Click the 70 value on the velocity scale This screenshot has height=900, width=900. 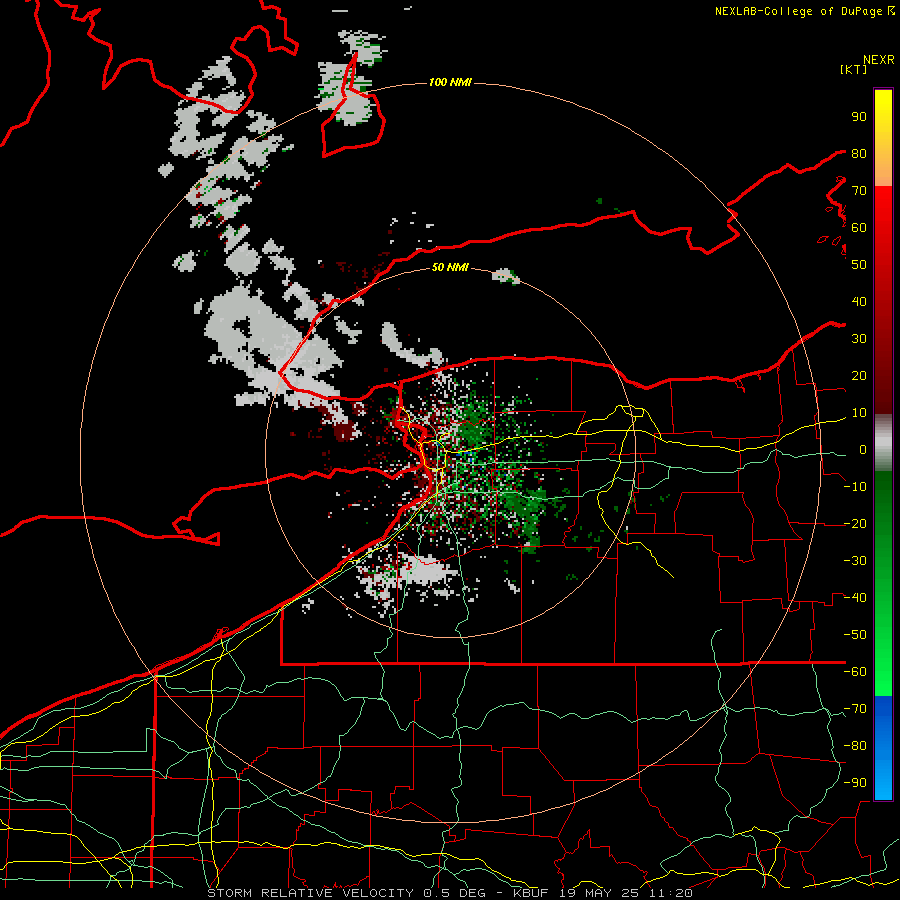tap(859, 191)
